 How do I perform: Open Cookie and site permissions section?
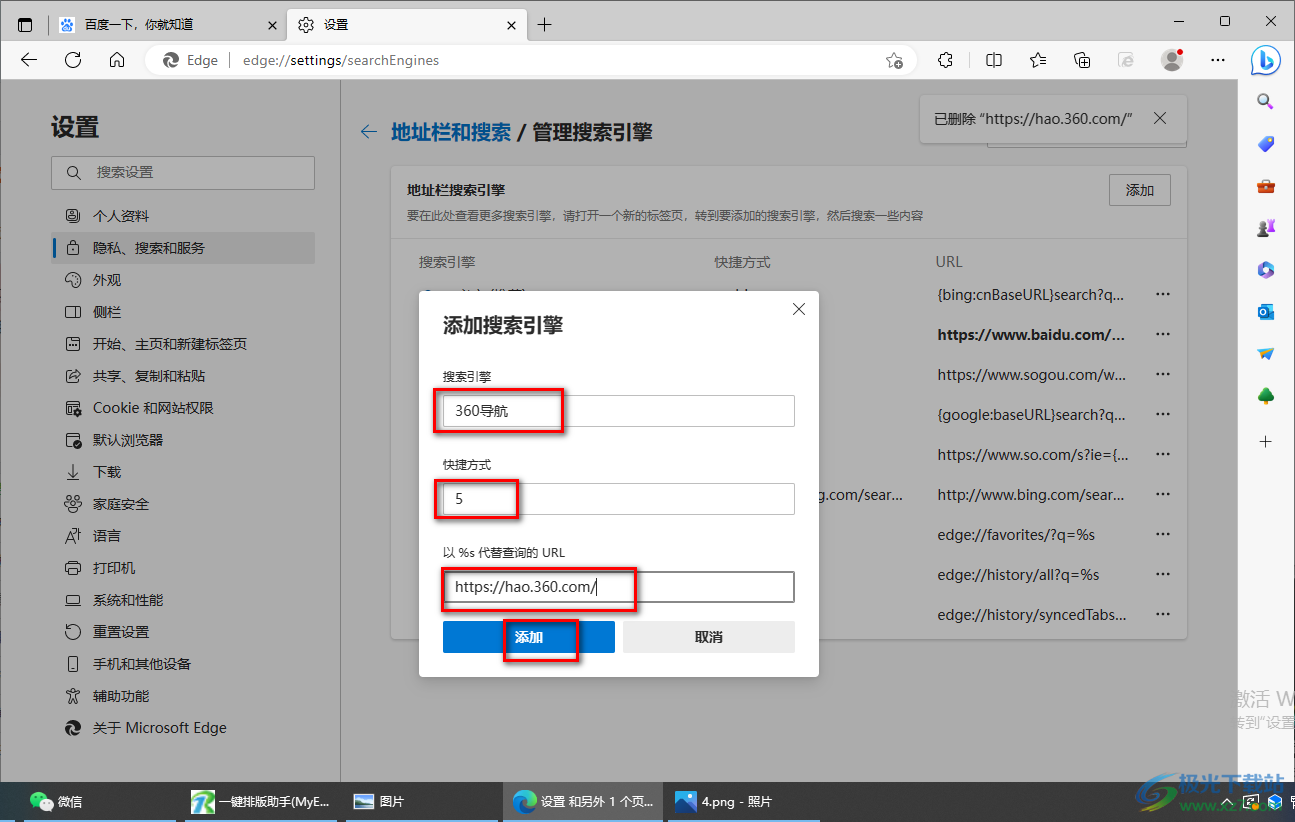coord(183,408)
